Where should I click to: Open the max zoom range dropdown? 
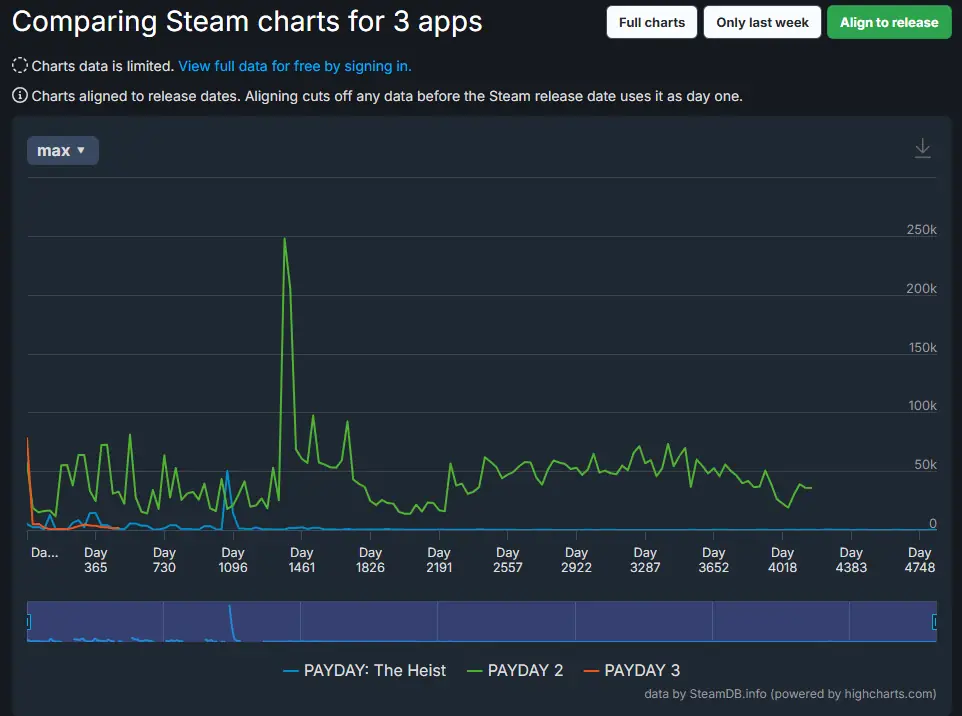point(62,150)
